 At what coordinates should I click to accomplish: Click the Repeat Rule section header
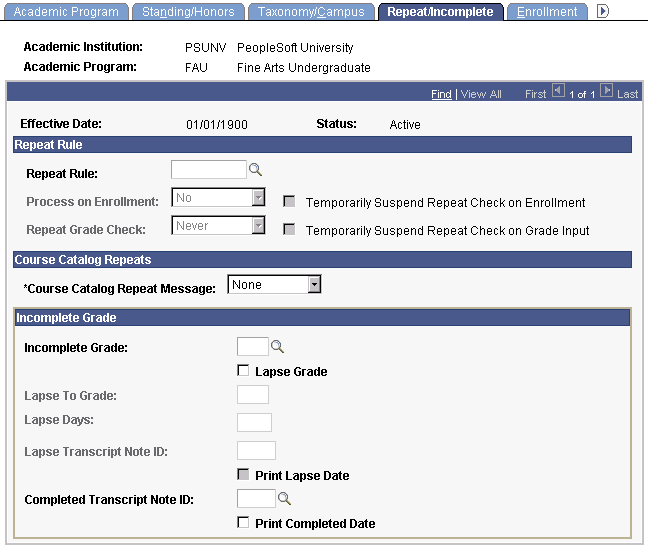pyautogui.click(x=322, y=145)
